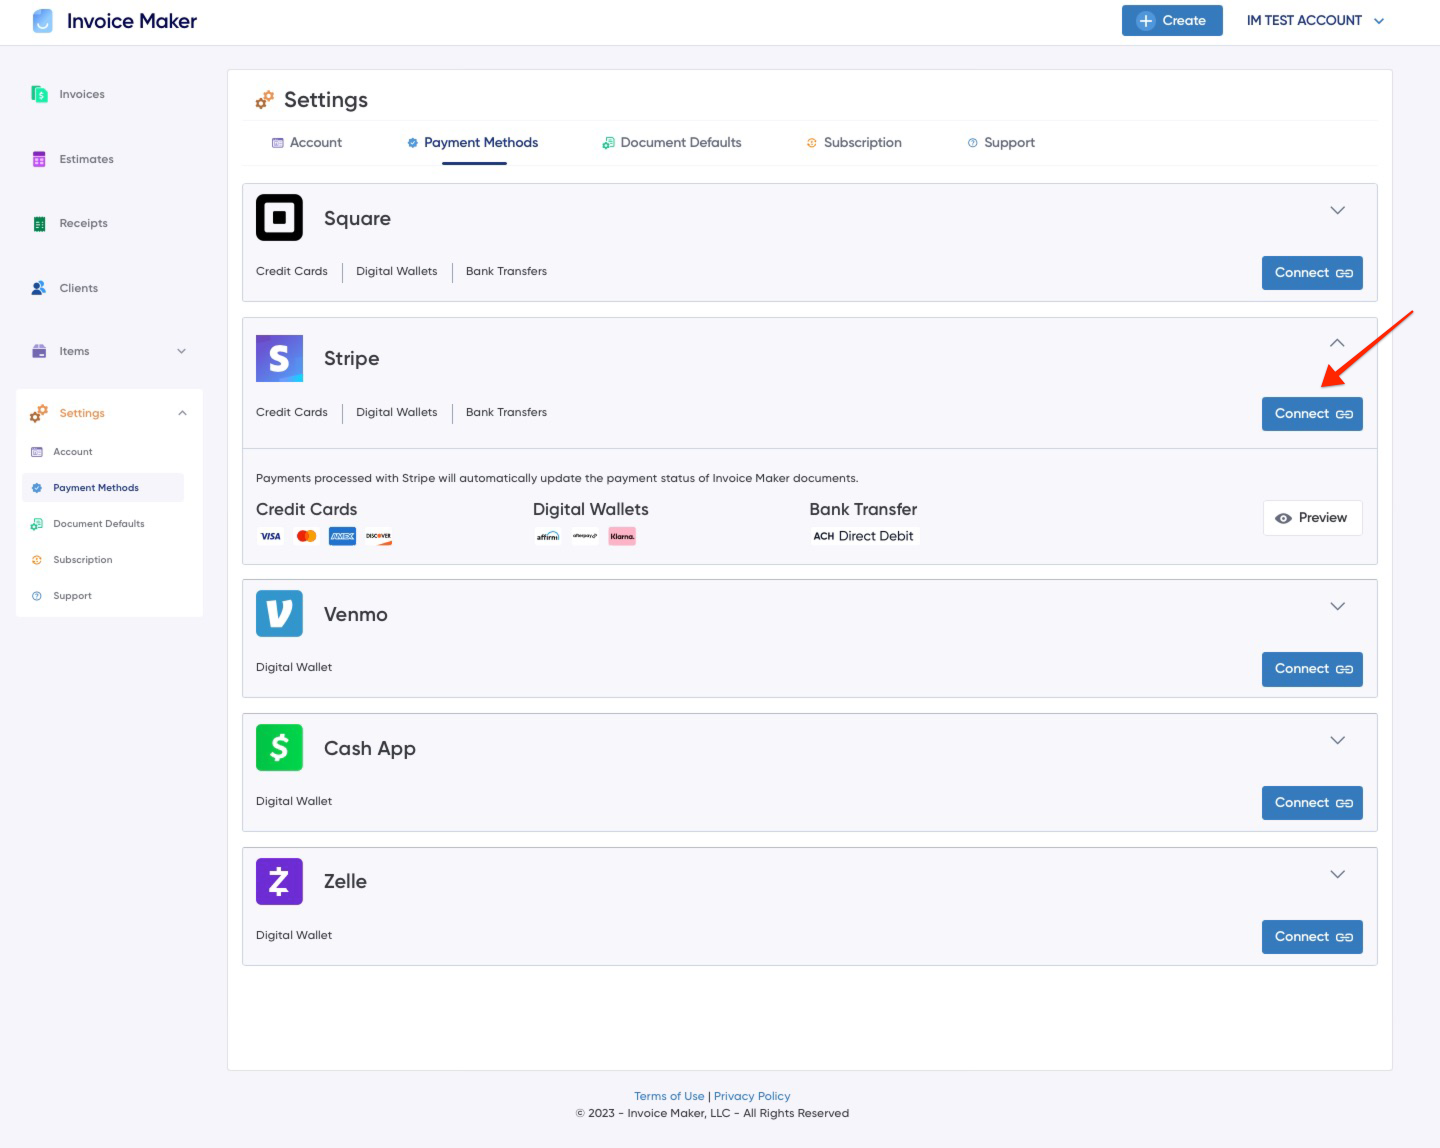
Task: Click the sidebar Document Defaults icon
Action: (x=37, y=524)
